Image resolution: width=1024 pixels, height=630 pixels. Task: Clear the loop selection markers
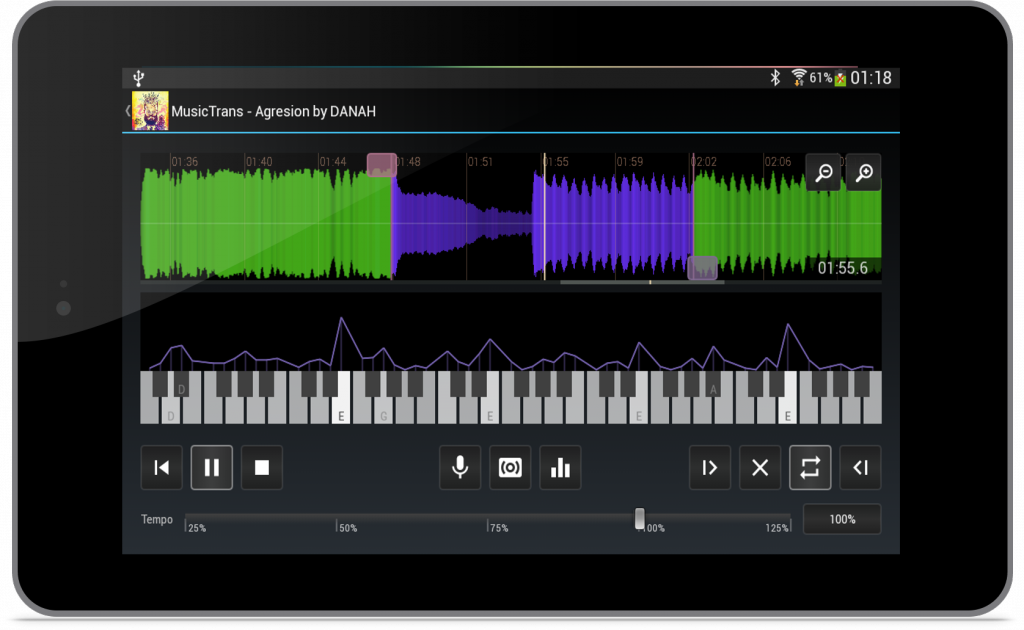coord(760,467)
